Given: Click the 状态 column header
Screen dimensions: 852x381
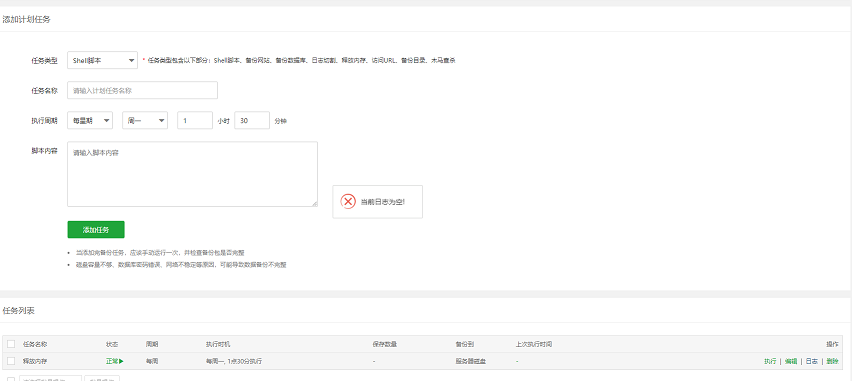Looking at the screenshot, I should [x=112, y=344].
